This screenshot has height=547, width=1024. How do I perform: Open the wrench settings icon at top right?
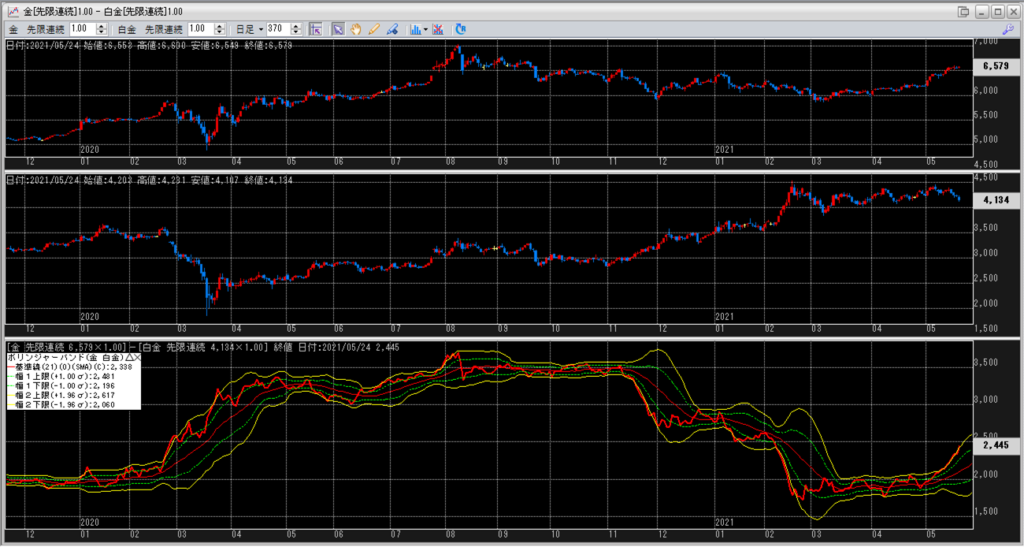pos(1008,29)
